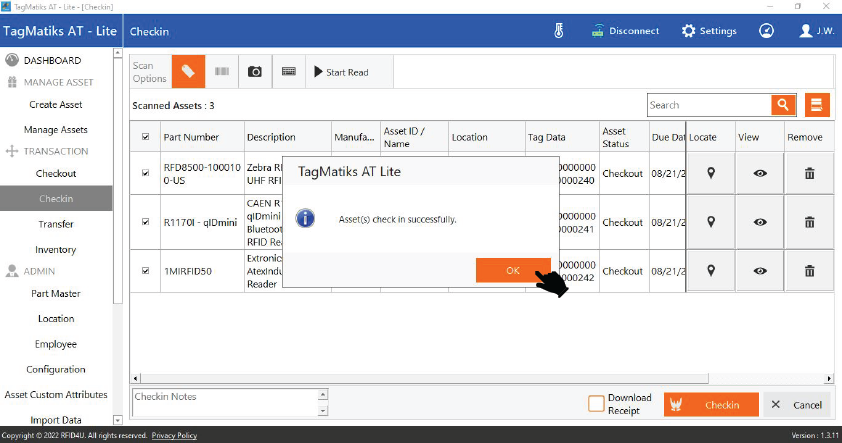842x443 pixels.
Task: Go to Inventory in the sidebar
Action: [56, 250]
